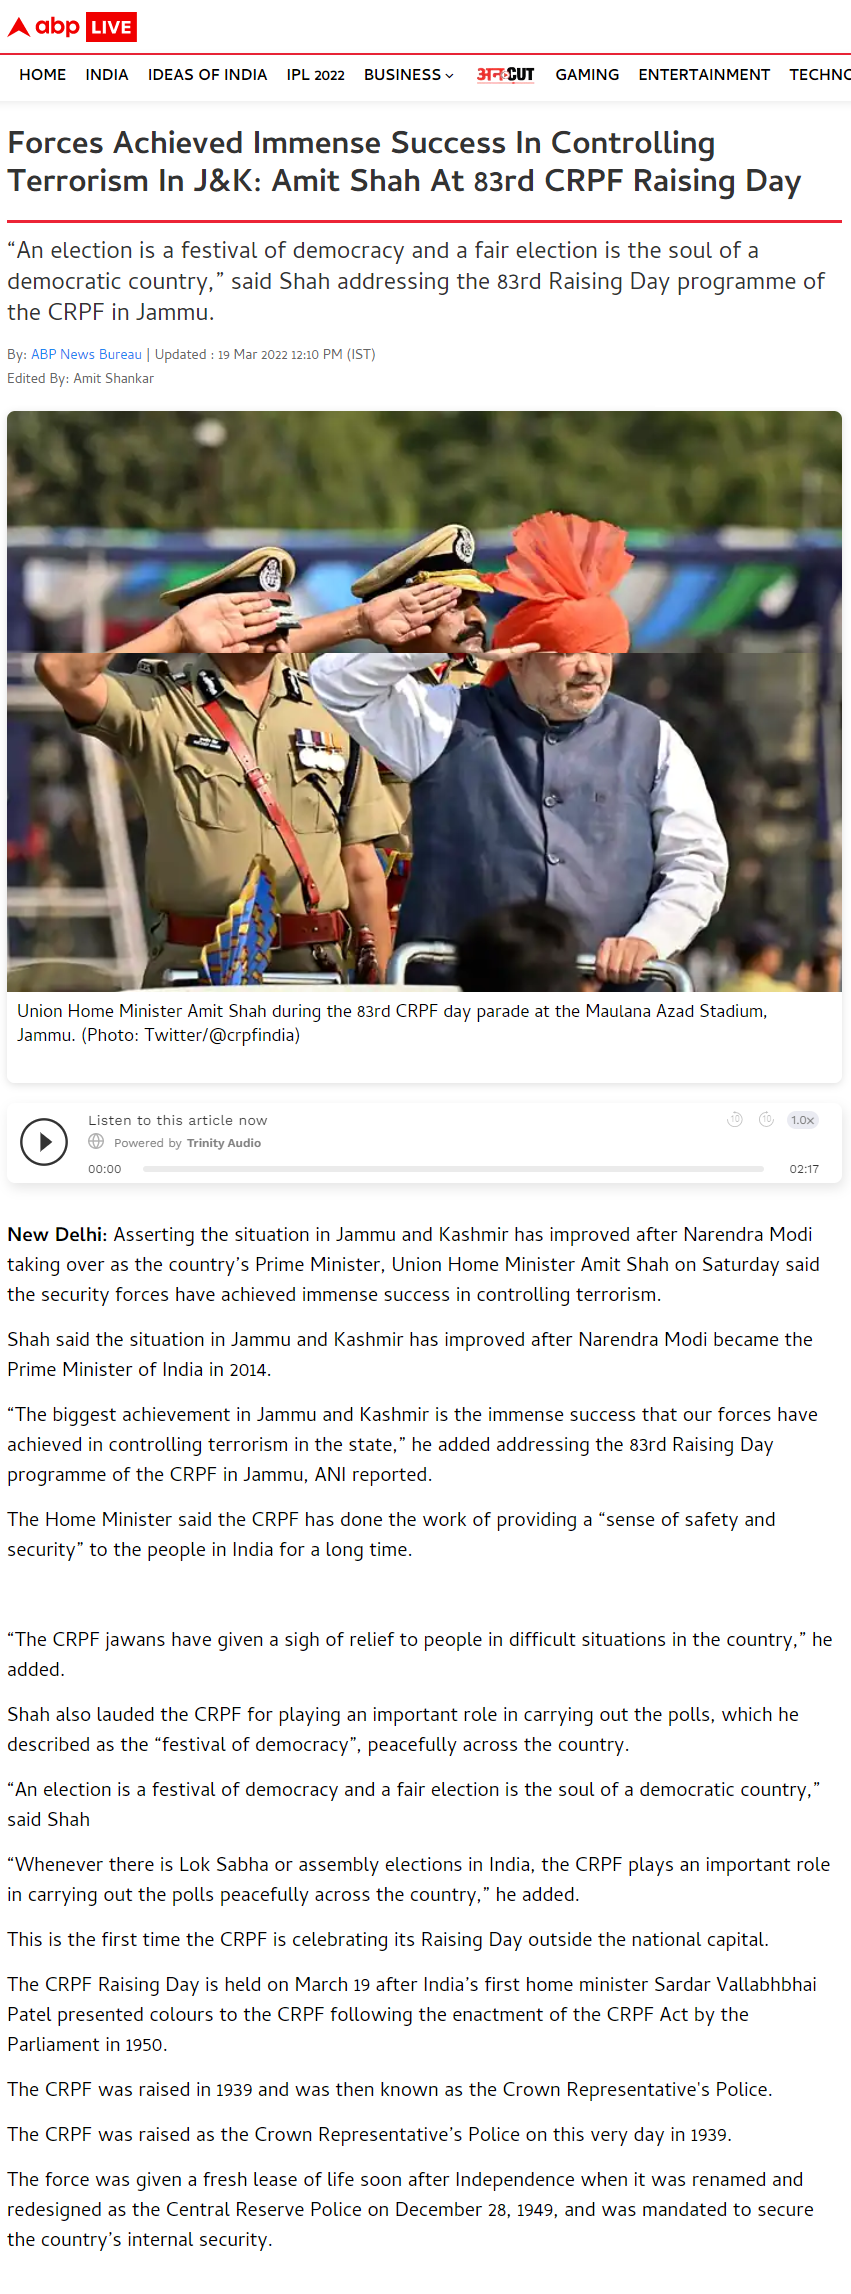
Task: Go to the Home menu item
Action: point(43,75)
